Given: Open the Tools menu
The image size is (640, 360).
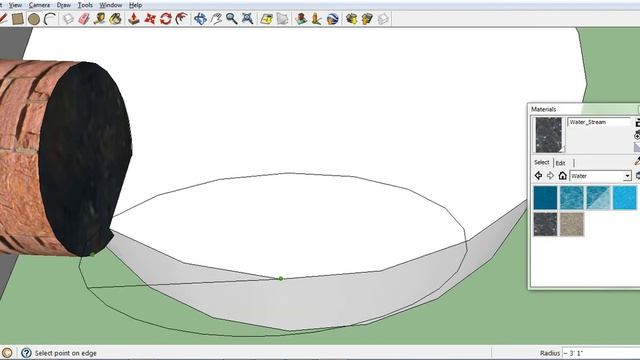Looking at the screenshot, I should [x=85, y=5].
